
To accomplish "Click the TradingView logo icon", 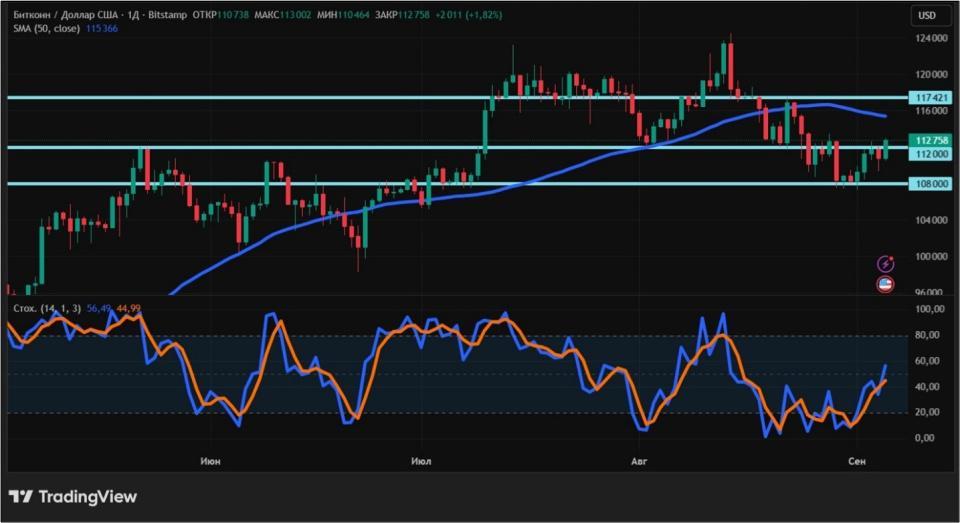I will click(21, 497).
